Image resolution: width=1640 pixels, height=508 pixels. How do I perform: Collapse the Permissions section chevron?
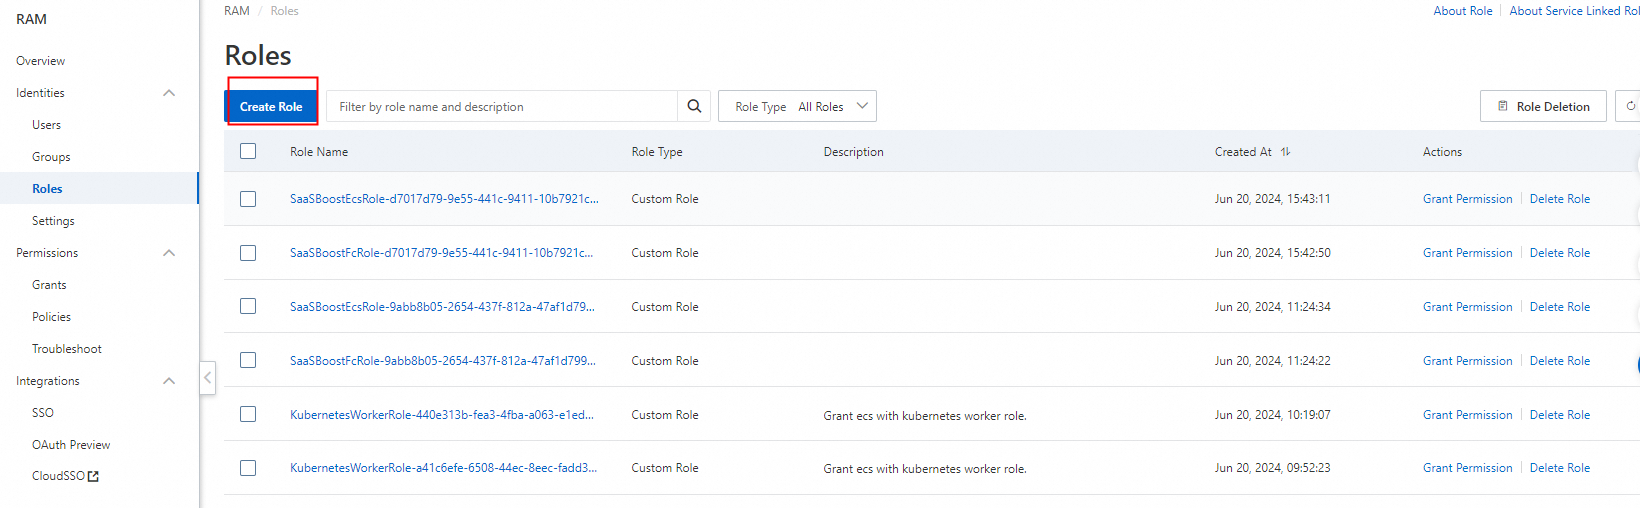tap(169, 253)
